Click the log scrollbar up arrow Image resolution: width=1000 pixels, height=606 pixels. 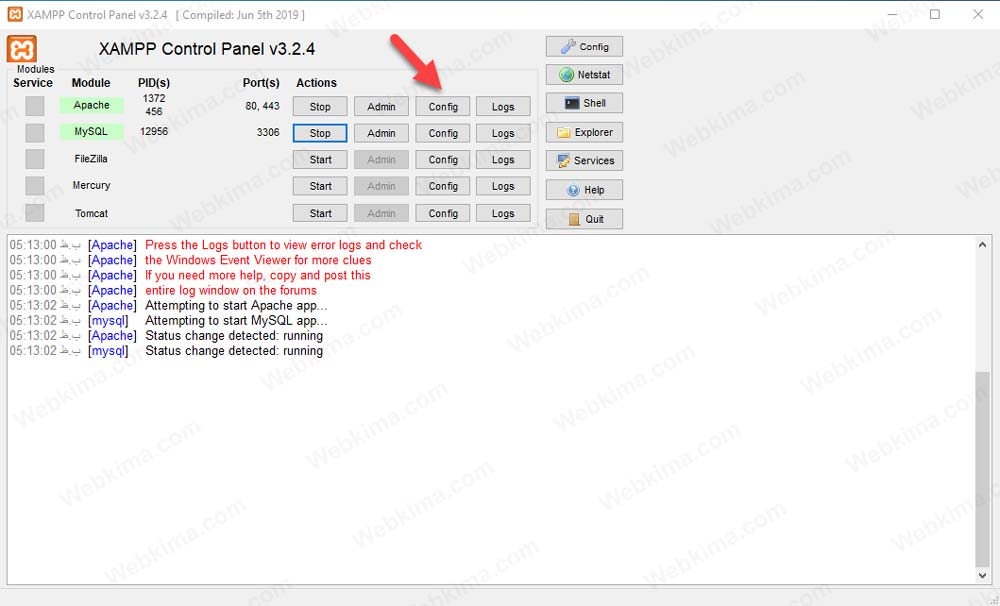click(982, 244)
